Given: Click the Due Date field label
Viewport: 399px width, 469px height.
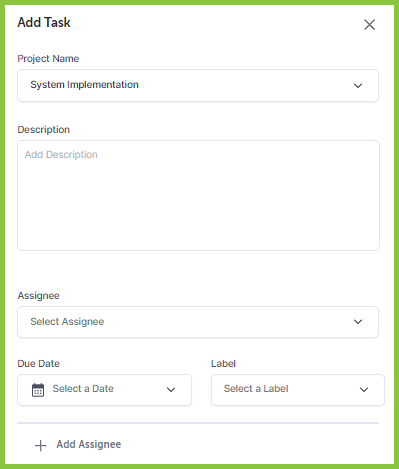Looking at the screenshot, I should (x=38, y=363).
